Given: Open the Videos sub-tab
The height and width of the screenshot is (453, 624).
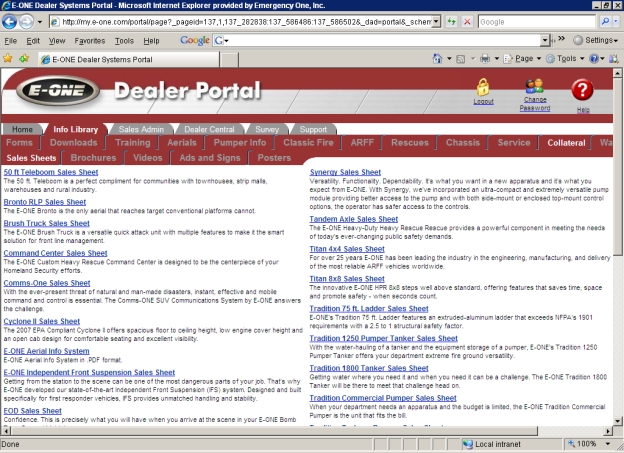Looking at the screenshot, I should (x=148, y=158).
